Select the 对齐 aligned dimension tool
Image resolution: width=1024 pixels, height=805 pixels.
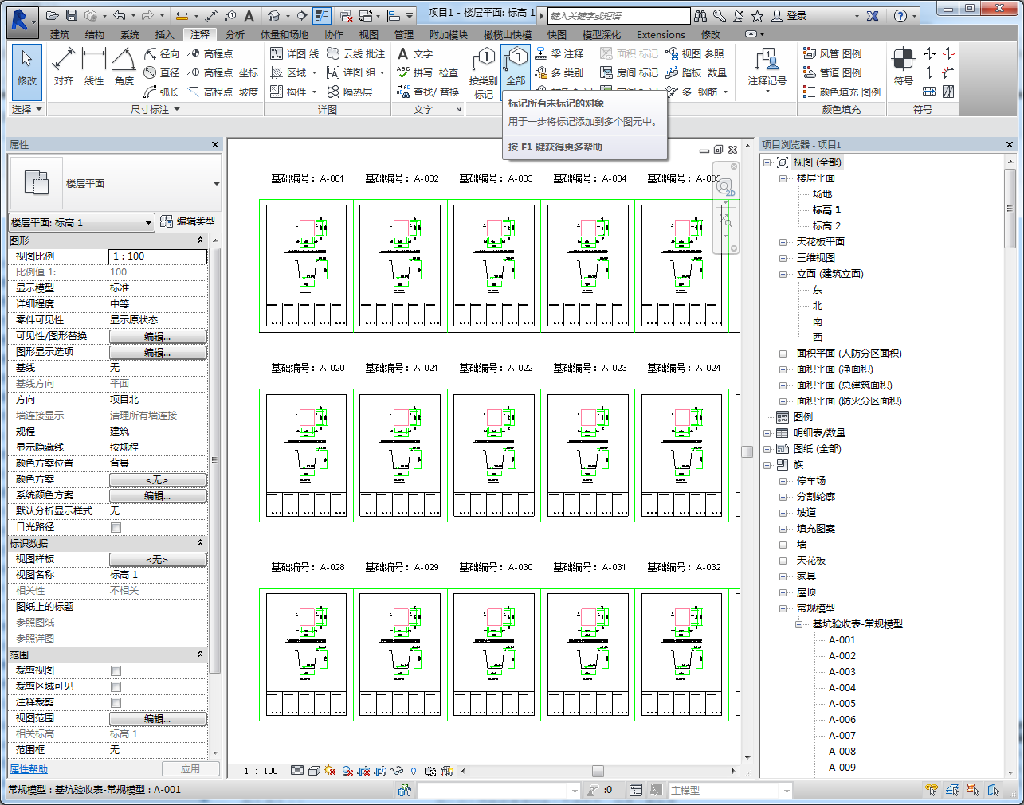coord(63,67)
